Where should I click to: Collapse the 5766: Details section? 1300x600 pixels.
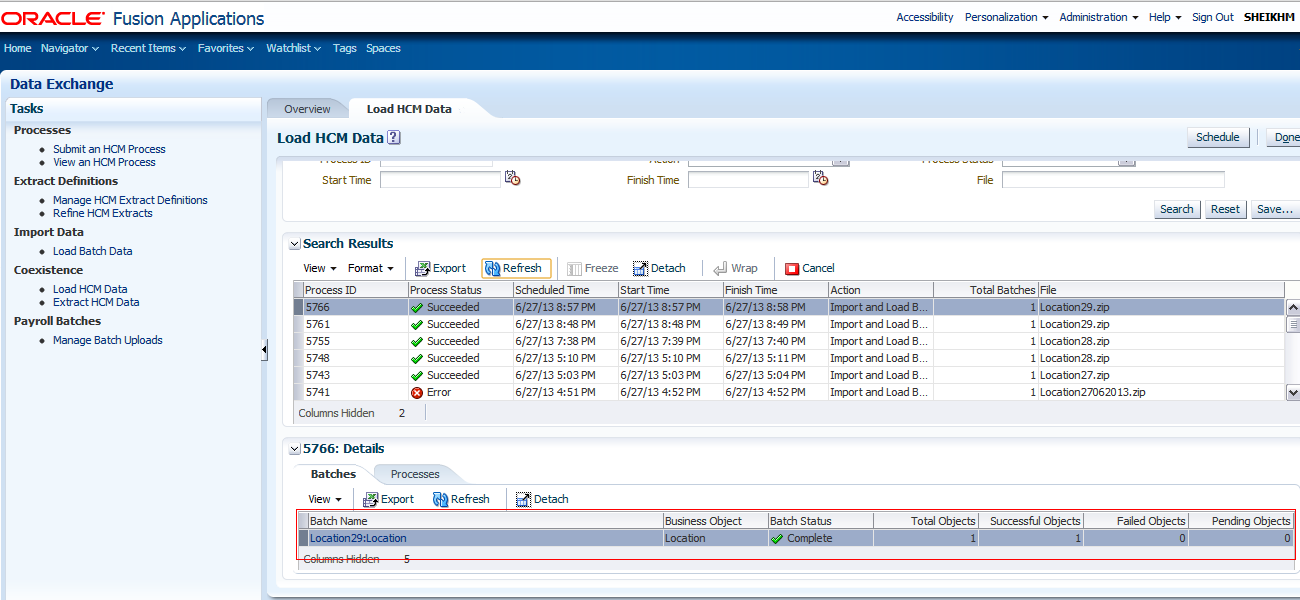point(295,448)
